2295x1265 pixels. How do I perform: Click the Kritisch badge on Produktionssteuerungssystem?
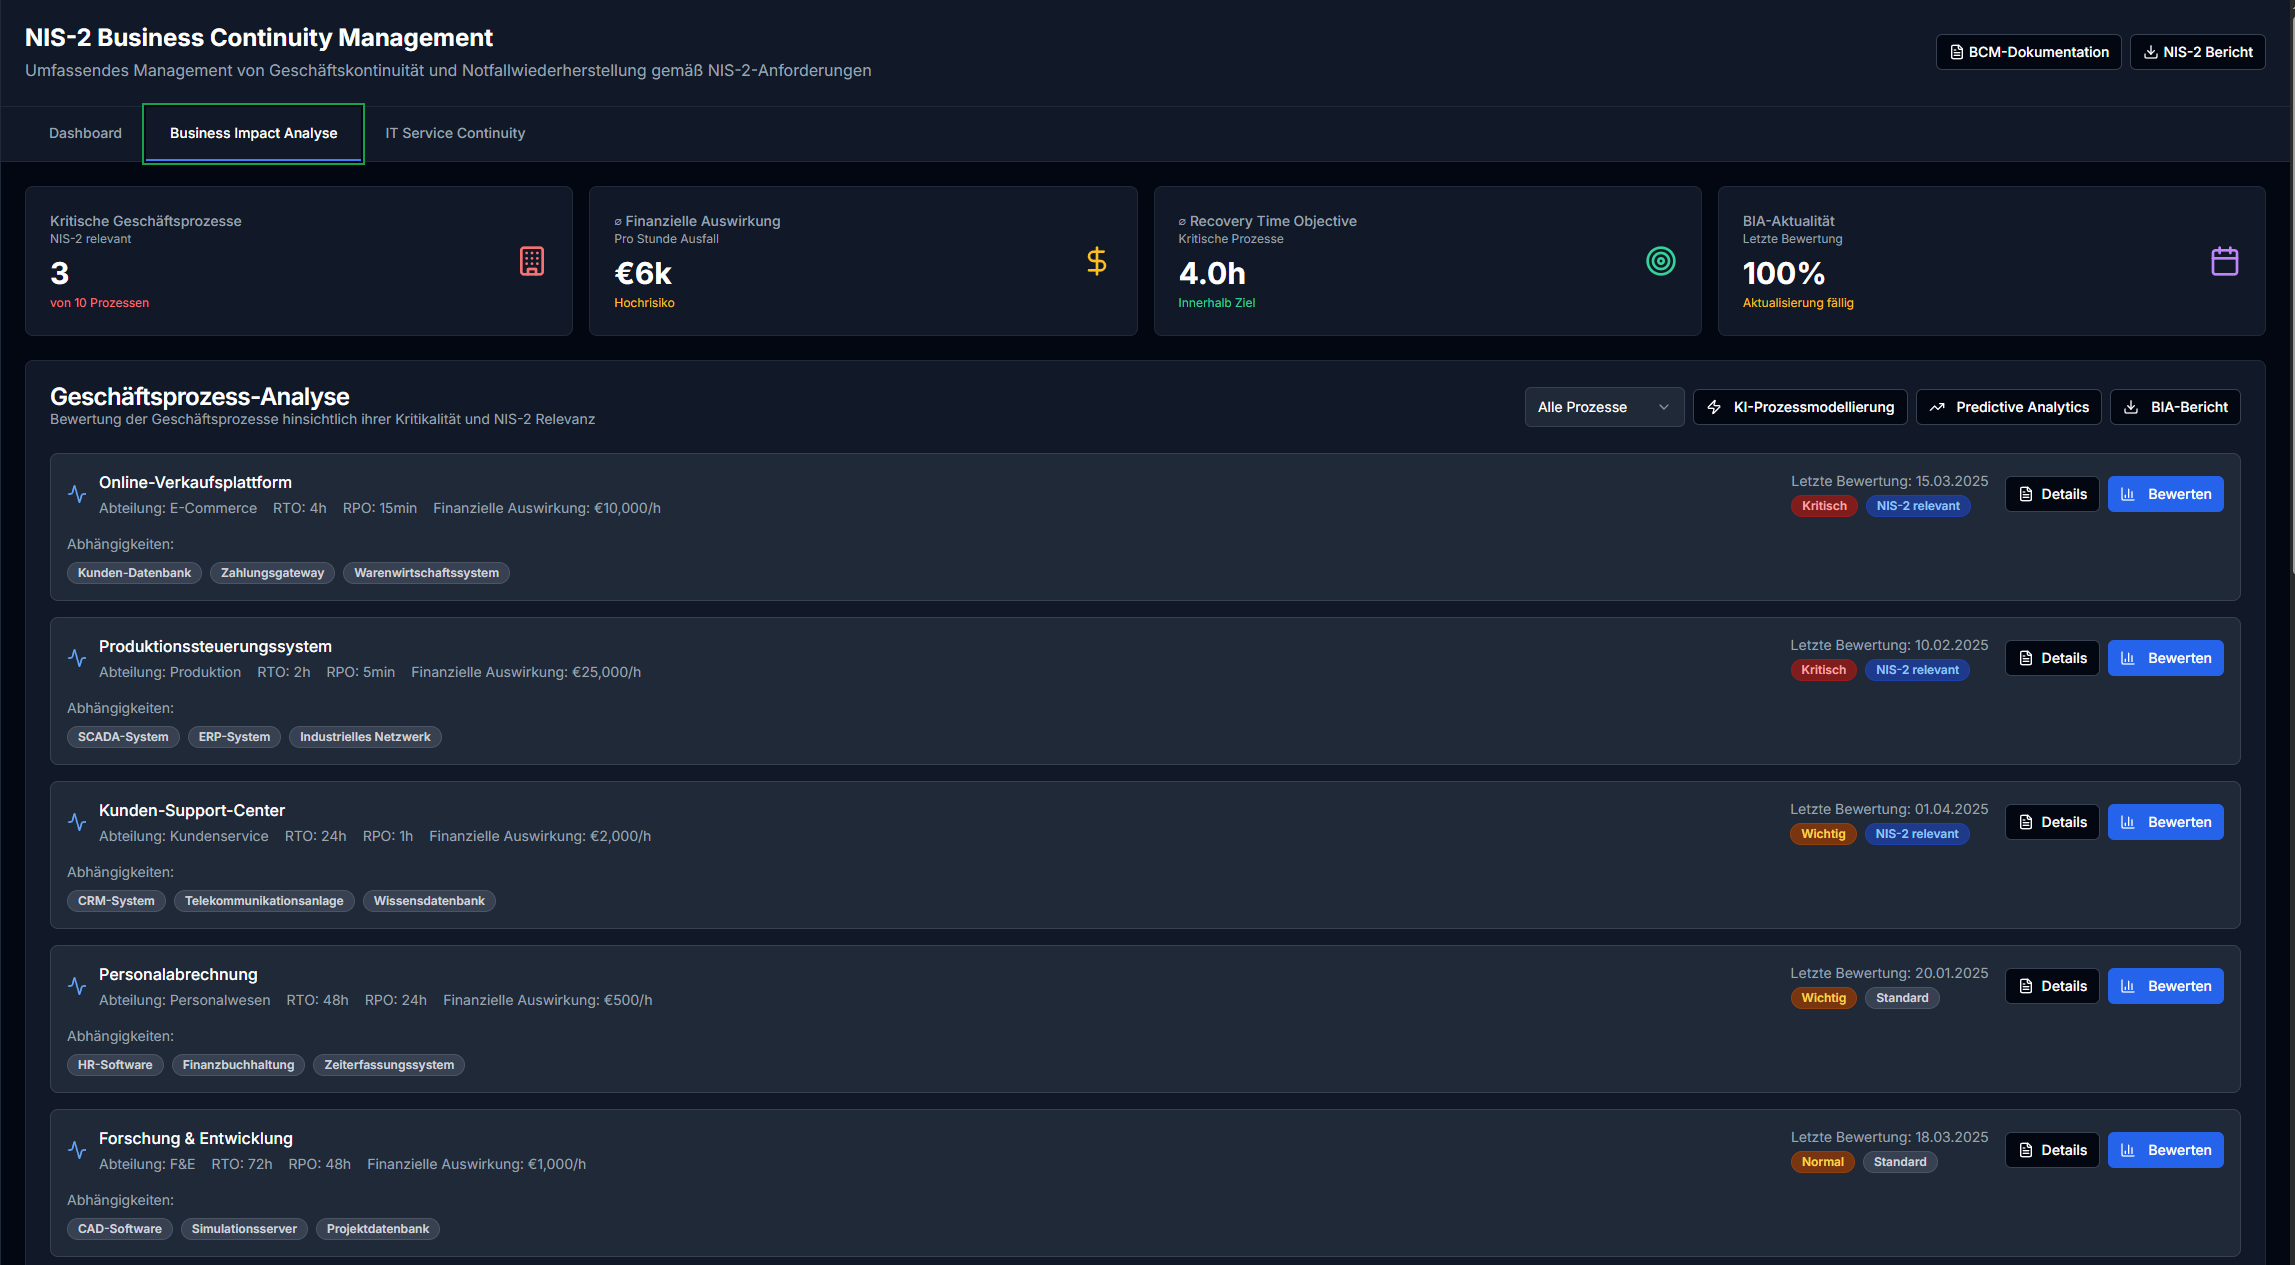(x=1823, y=670)
